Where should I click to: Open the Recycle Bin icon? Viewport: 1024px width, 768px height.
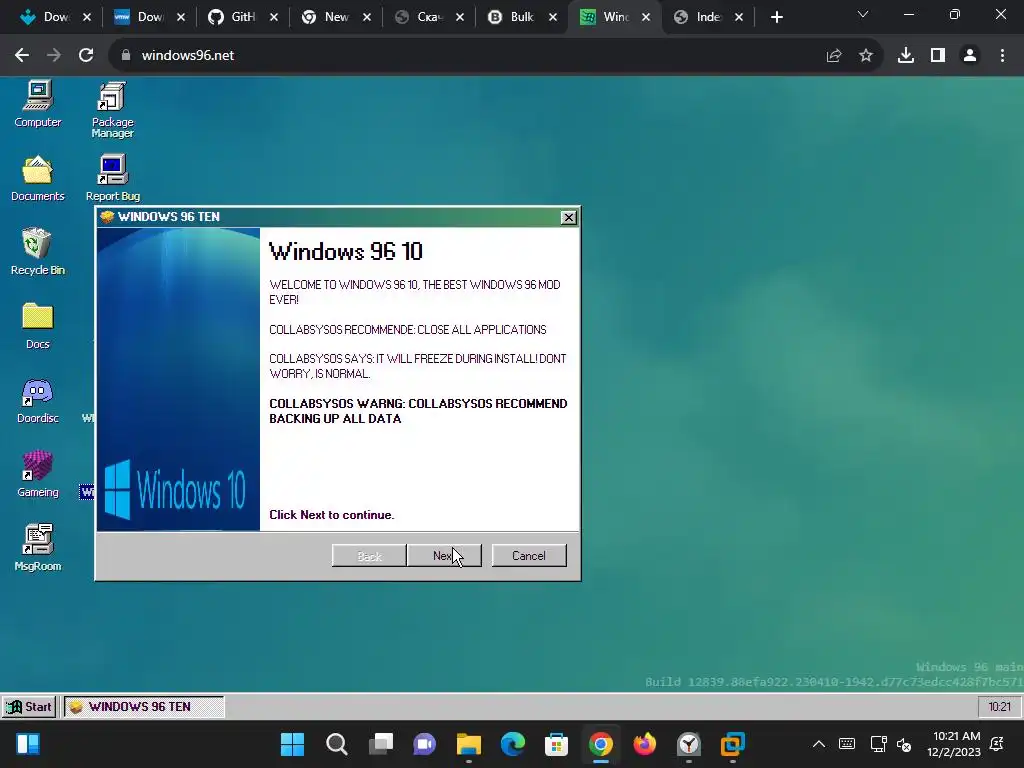click(37, 252)
